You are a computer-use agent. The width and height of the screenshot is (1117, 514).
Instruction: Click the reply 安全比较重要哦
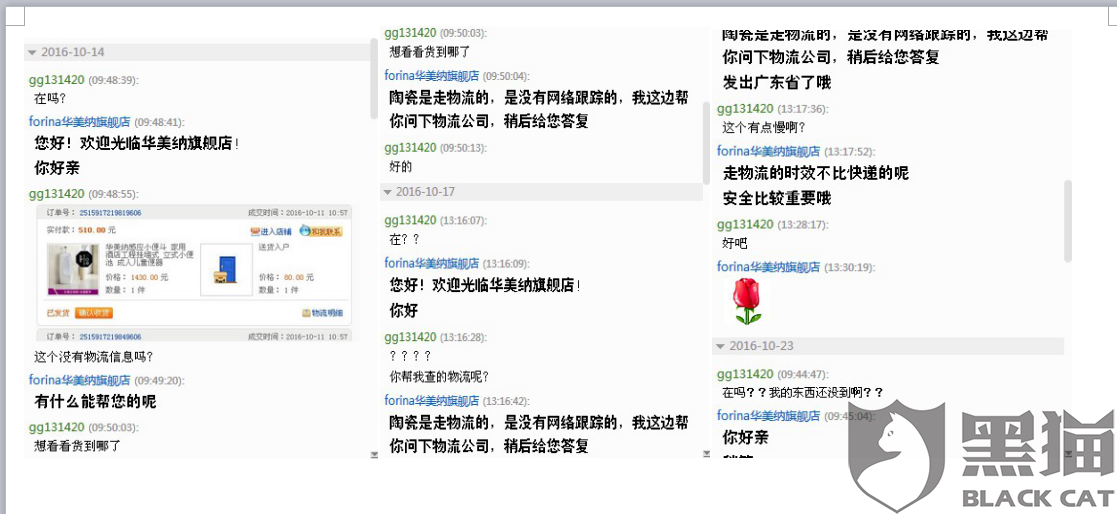click(776, 198)
